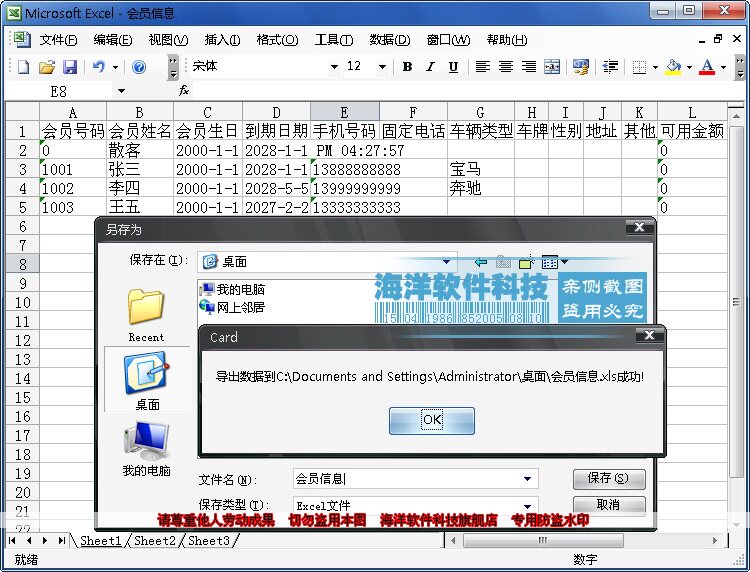
Task: Select 我的电脑 icon in places bar
Action: pos(146,449)
